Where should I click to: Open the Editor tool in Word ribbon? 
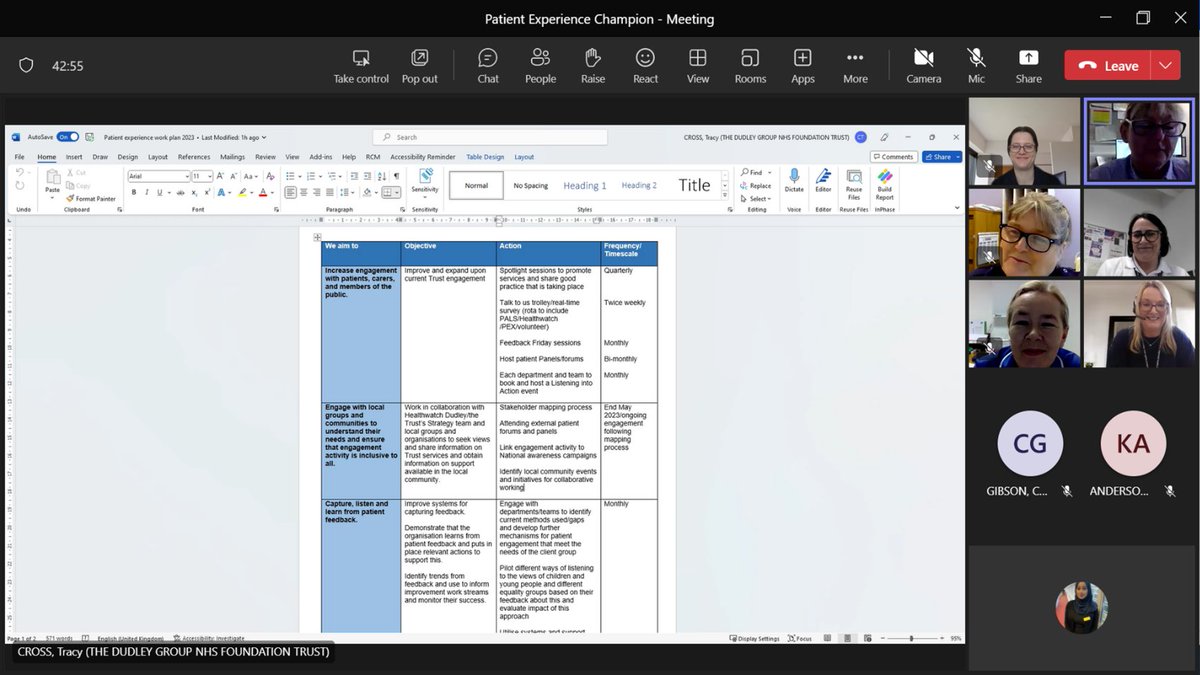(823, 181)
